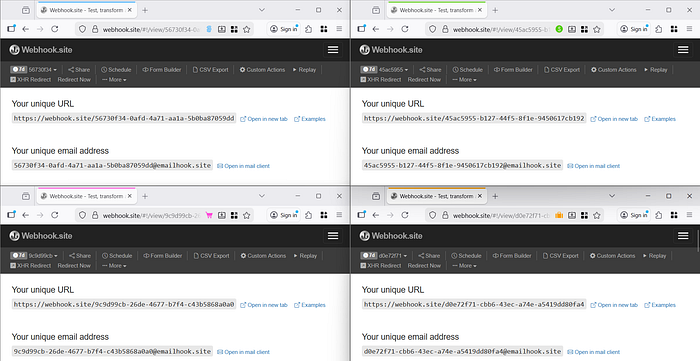Click green dollar container icon in the 45ac5955 address bar
700x361 pixels.
559,29
